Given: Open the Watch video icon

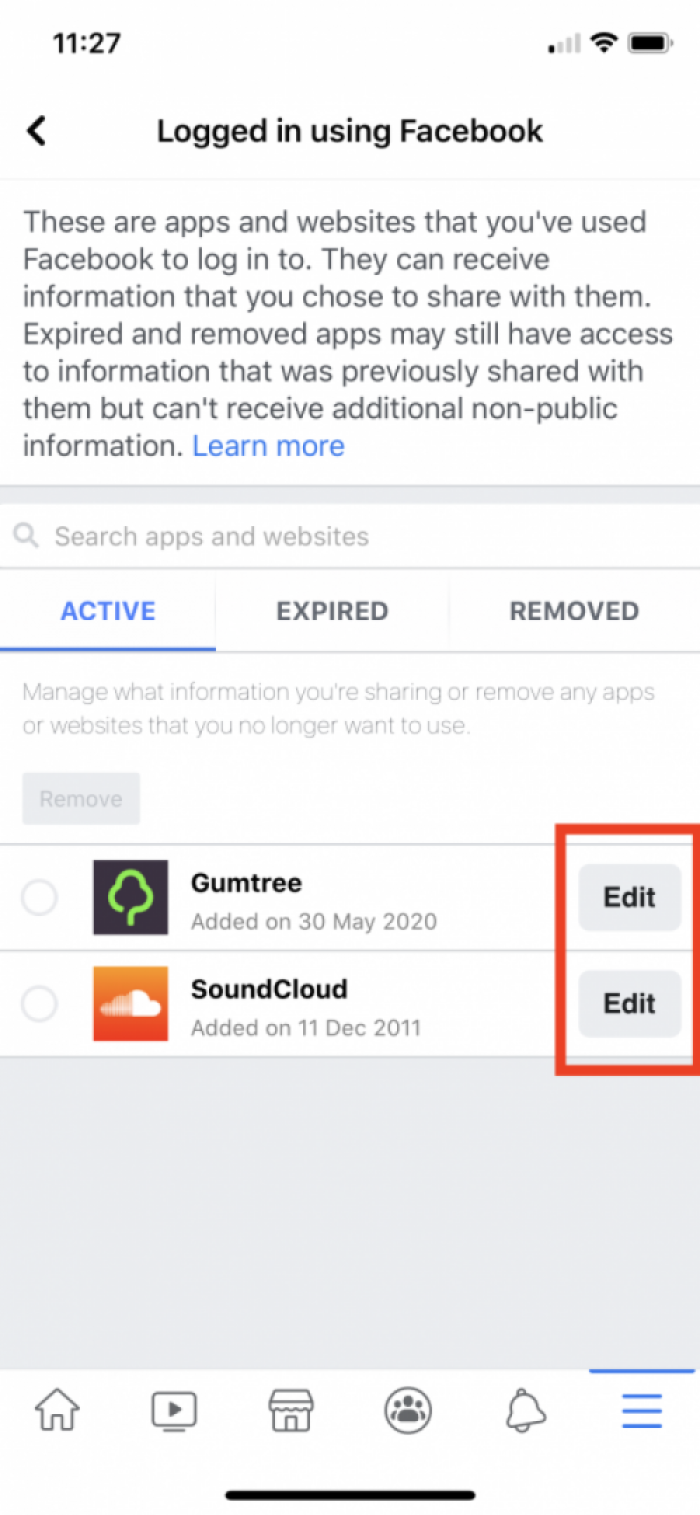Looking at the screenshot, I should click(173, 1409).
